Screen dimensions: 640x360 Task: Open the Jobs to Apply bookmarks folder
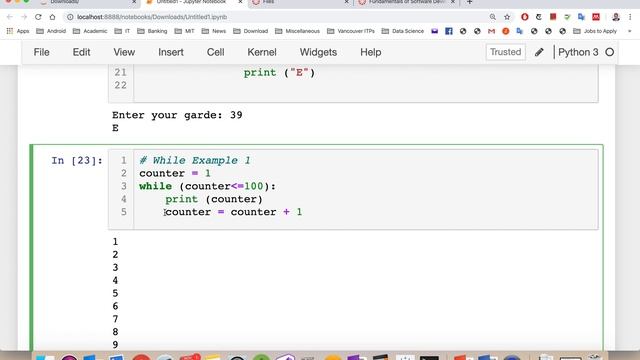[595, 31]
